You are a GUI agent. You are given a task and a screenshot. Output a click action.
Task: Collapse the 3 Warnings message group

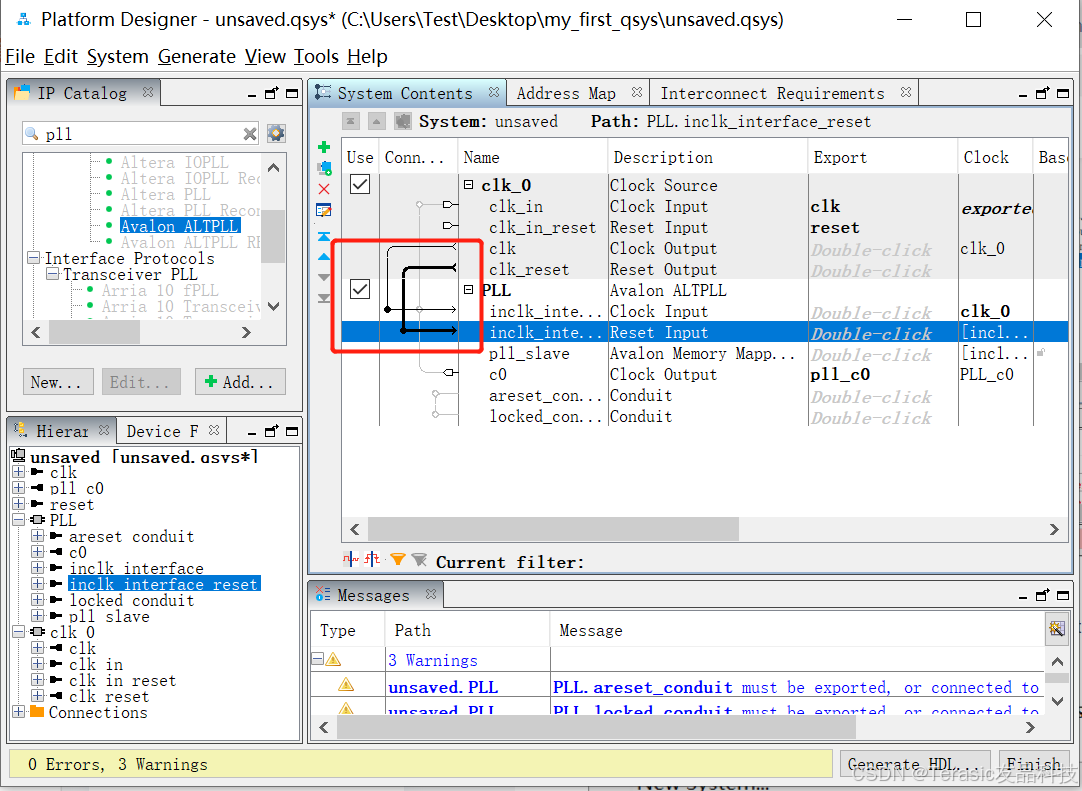pos(317,659)
